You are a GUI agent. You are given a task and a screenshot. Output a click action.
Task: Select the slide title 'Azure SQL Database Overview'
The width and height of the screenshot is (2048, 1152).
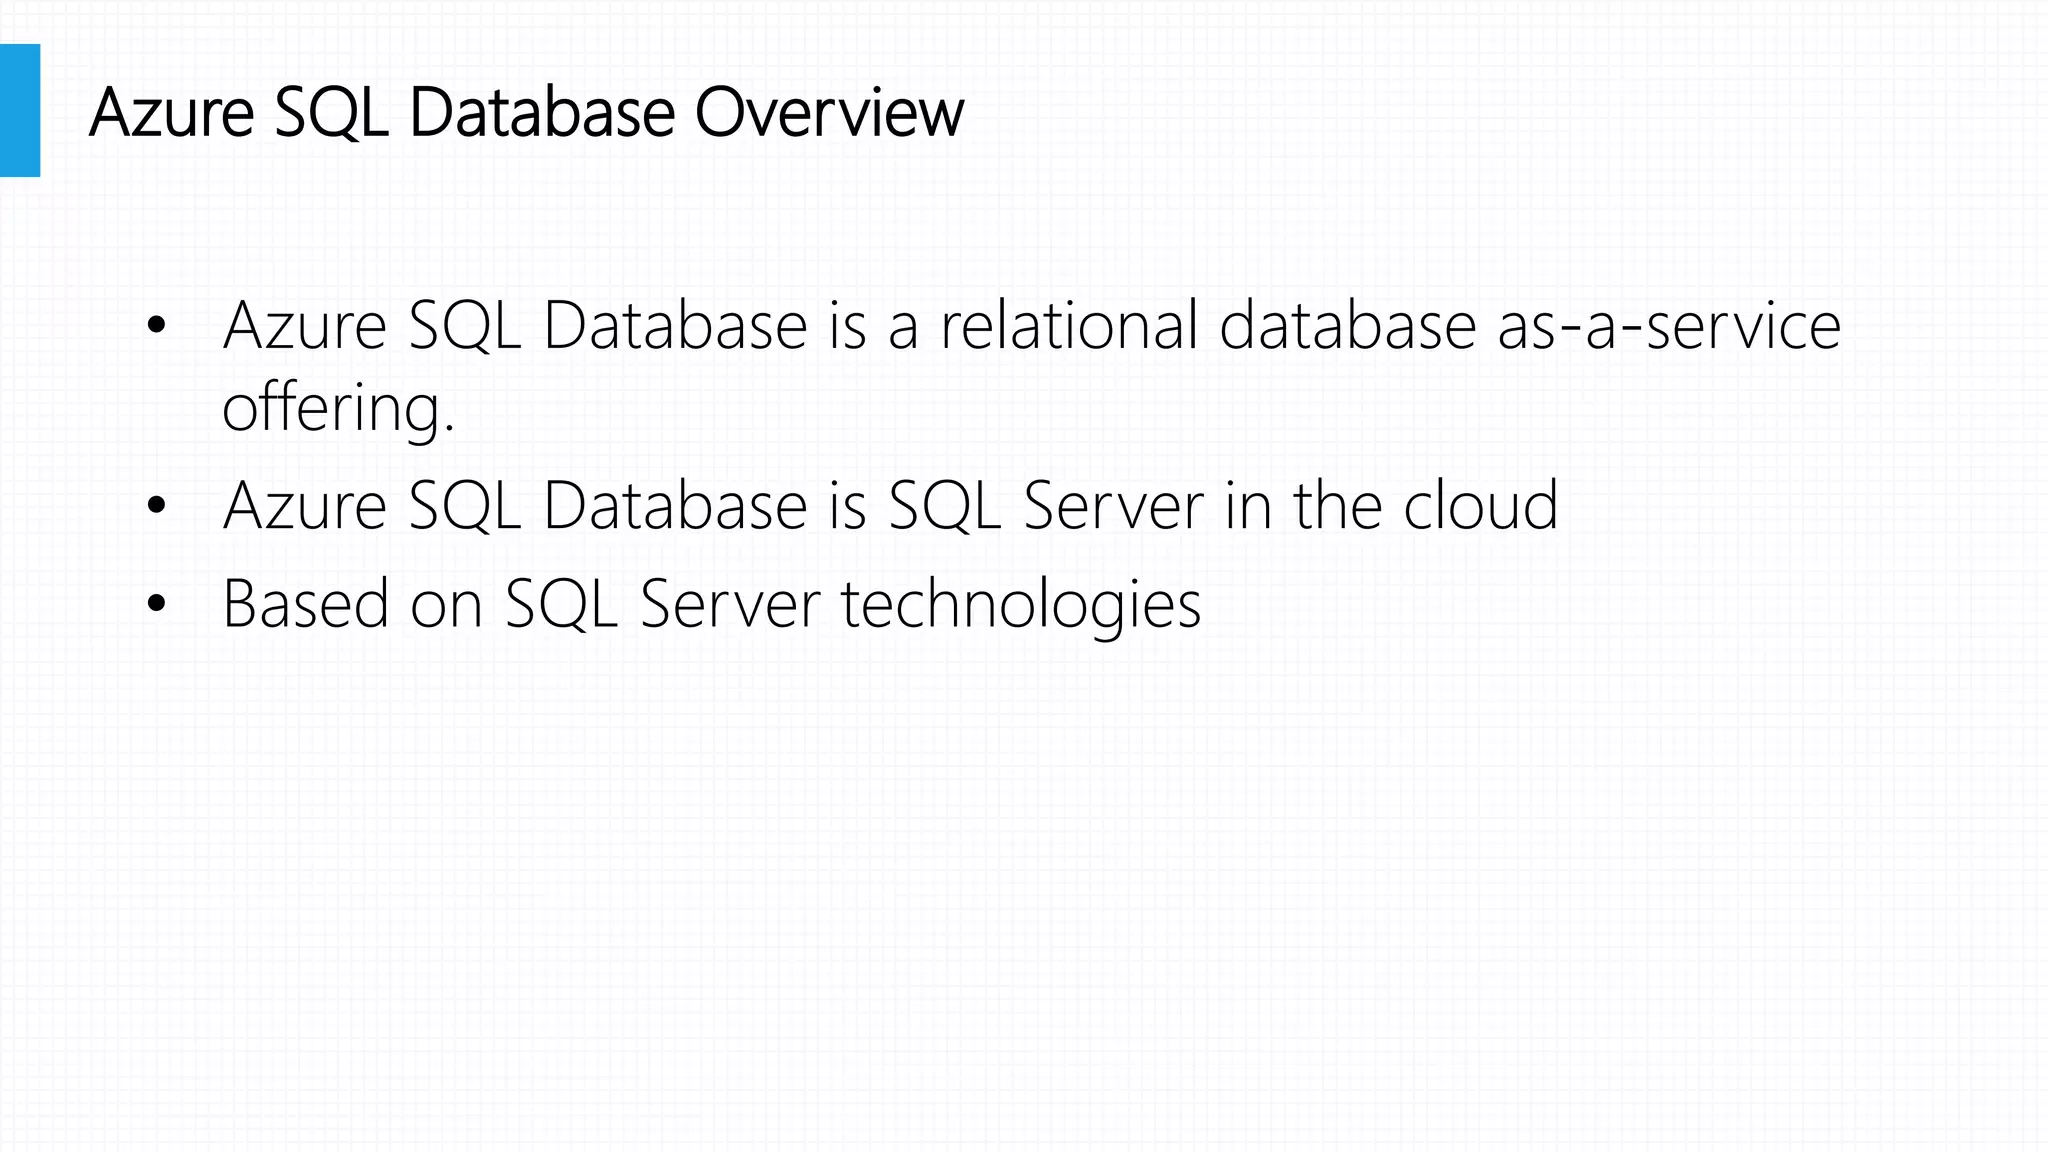click(x=526, y=112)
